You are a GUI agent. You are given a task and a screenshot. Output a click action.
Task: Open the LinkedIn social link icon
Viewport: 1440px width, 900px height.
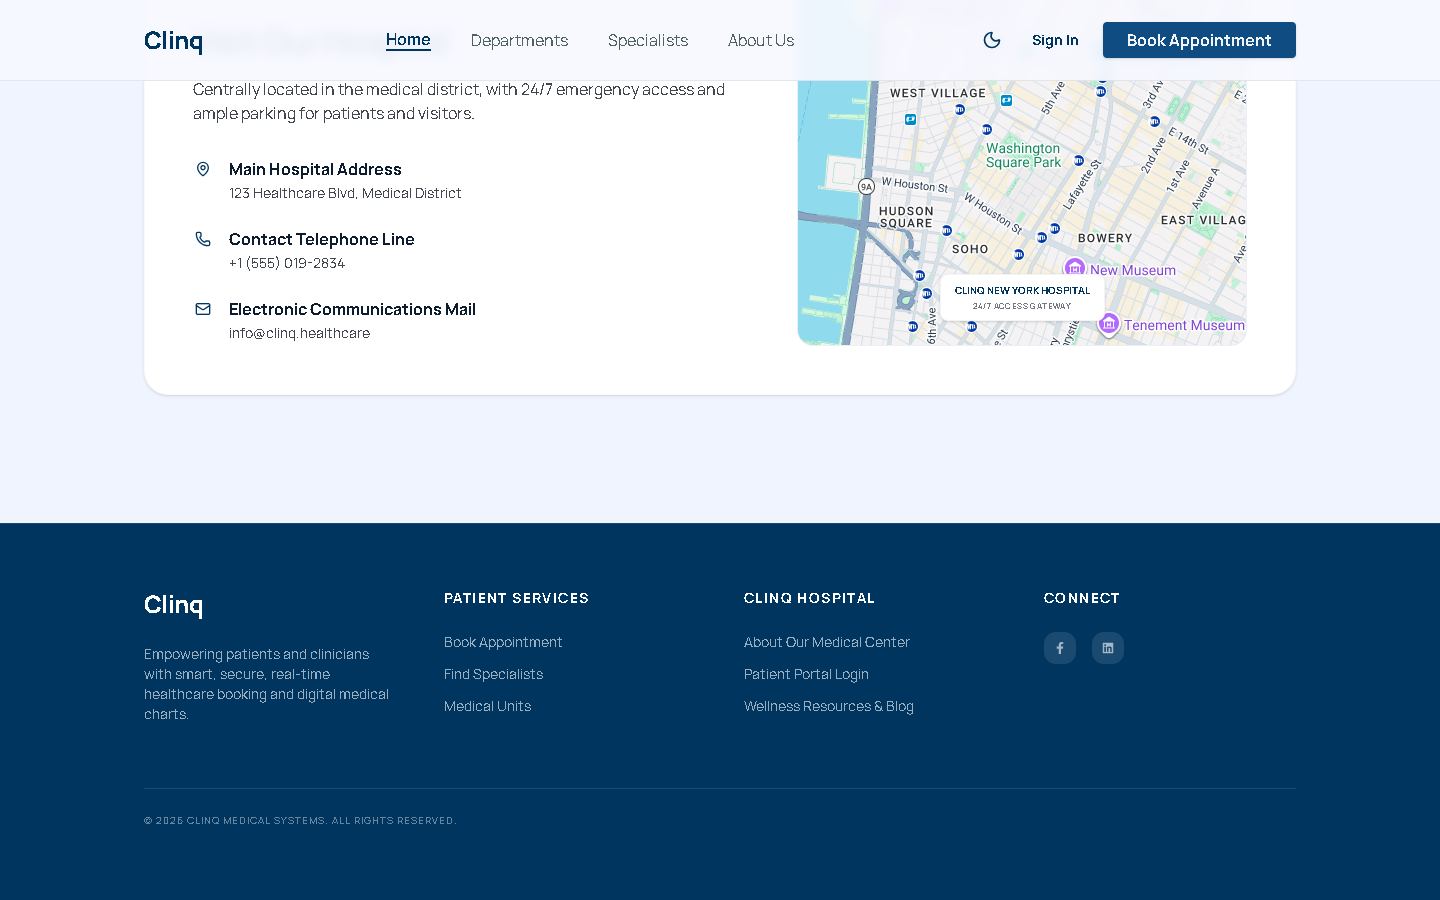[1108, 648]
